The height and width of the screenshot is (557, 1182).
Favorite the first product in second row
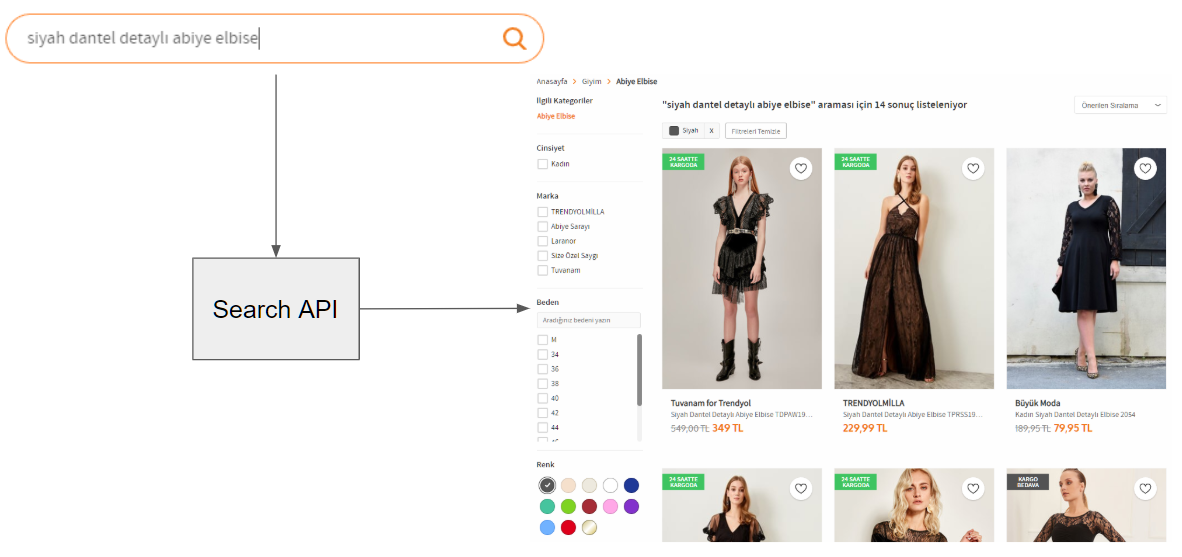pyautogui.click(x=801, y=489)
